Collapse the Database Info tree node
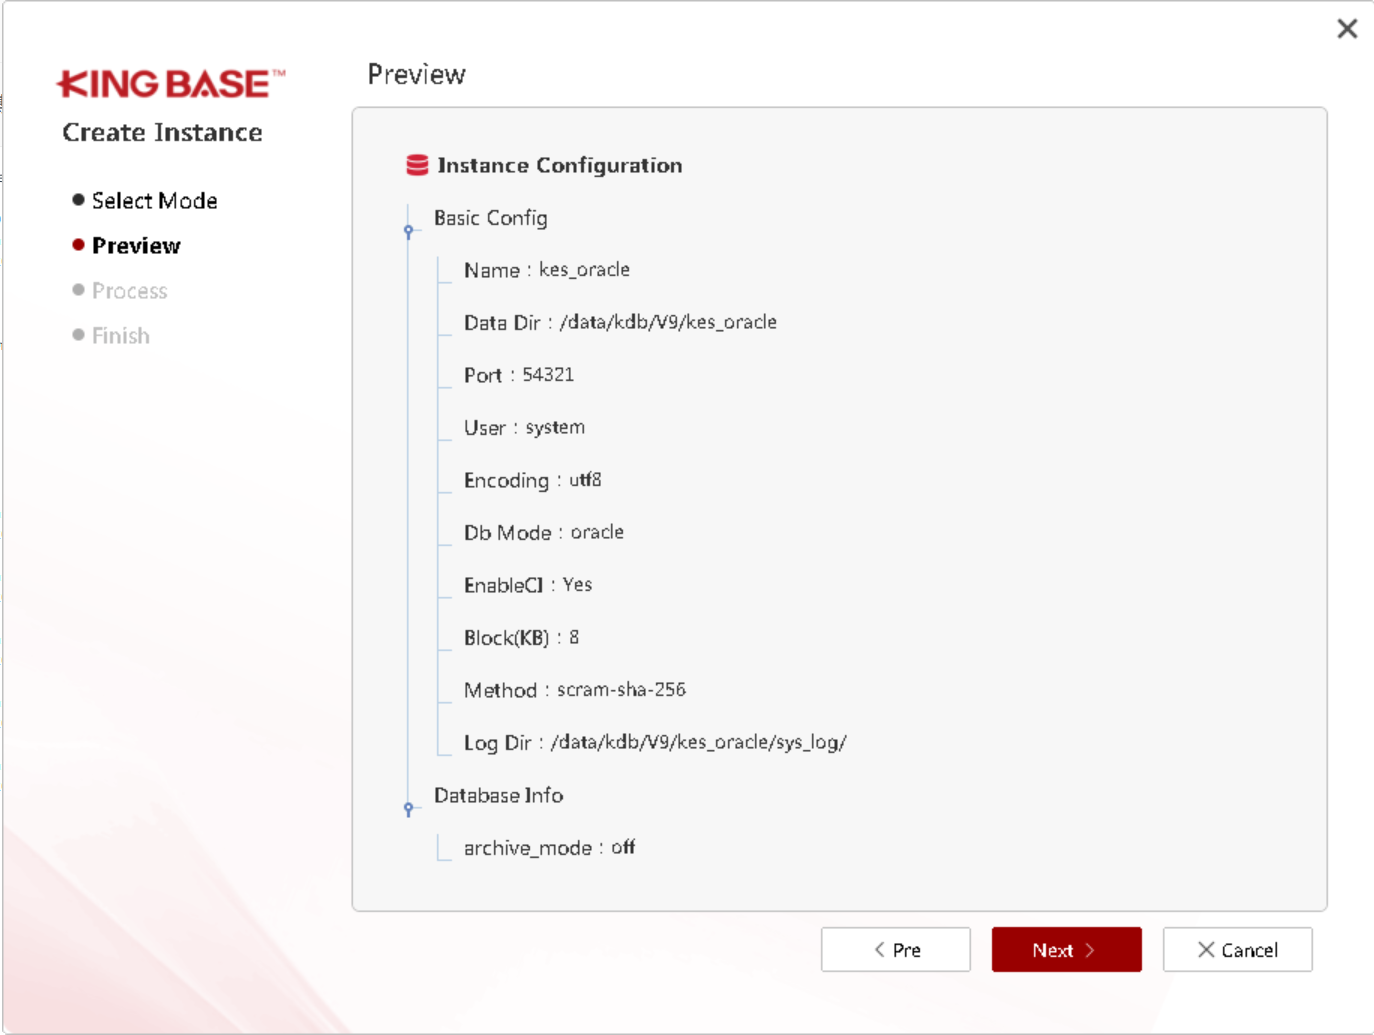 408,808
